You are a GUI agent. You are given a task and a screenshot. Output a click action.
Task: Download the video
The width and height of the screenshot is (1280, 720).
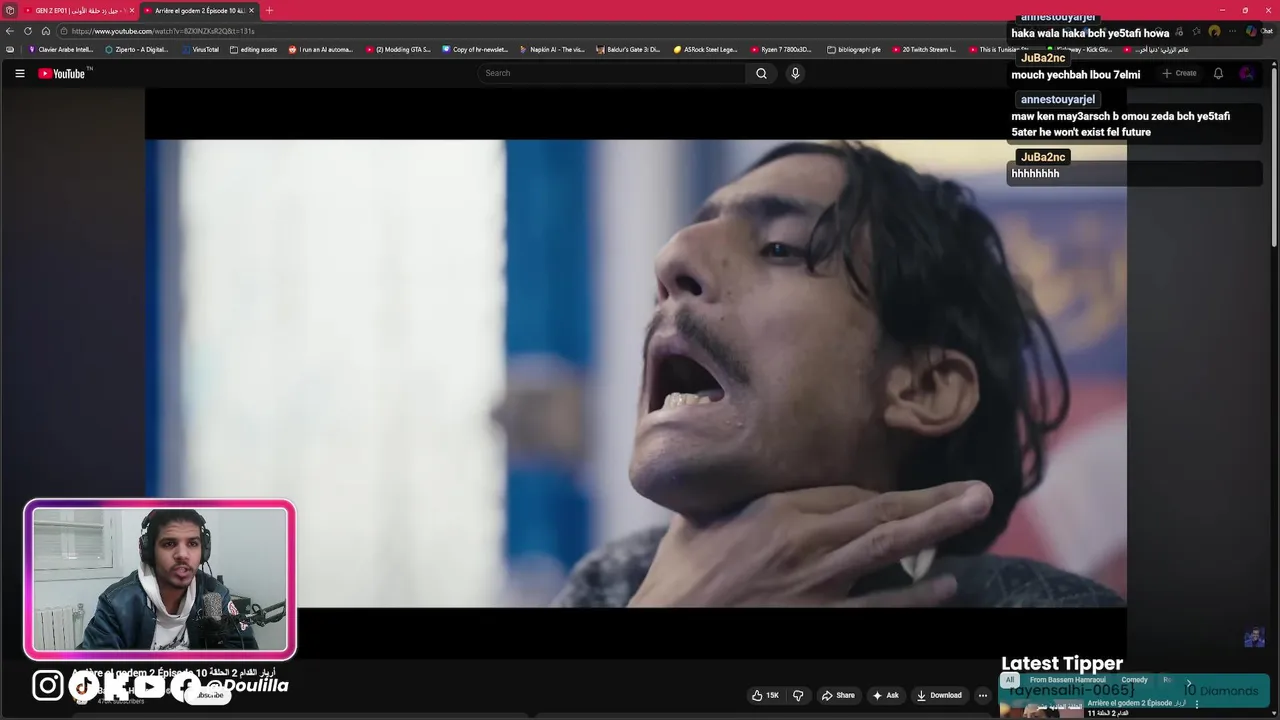(939, 695)
